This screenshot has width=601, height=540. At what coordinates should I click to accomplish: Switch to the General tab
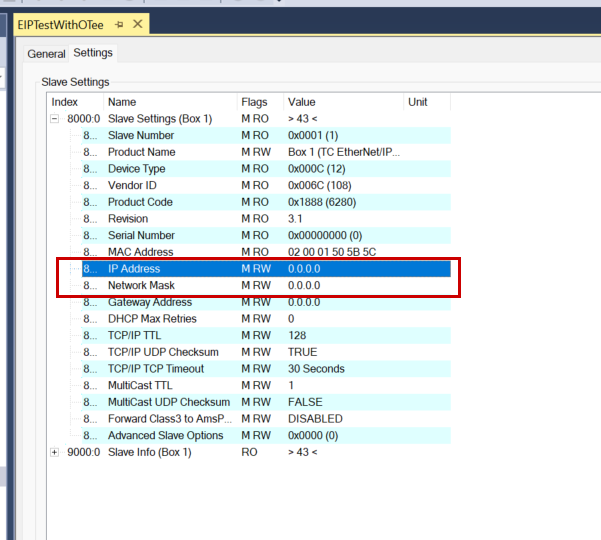coord(46,54)
